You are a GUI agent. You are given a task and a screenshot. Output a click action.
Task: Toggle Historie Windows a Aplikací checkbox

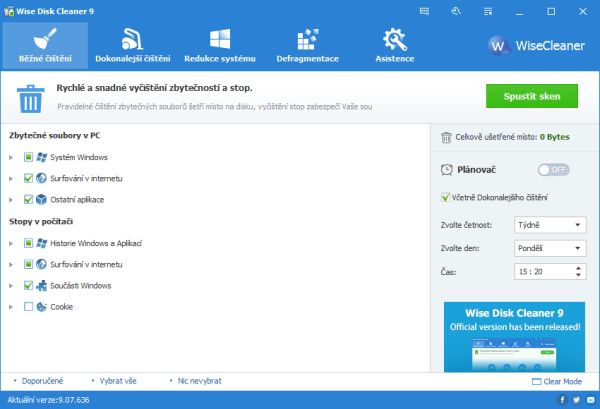pos(28,243)
